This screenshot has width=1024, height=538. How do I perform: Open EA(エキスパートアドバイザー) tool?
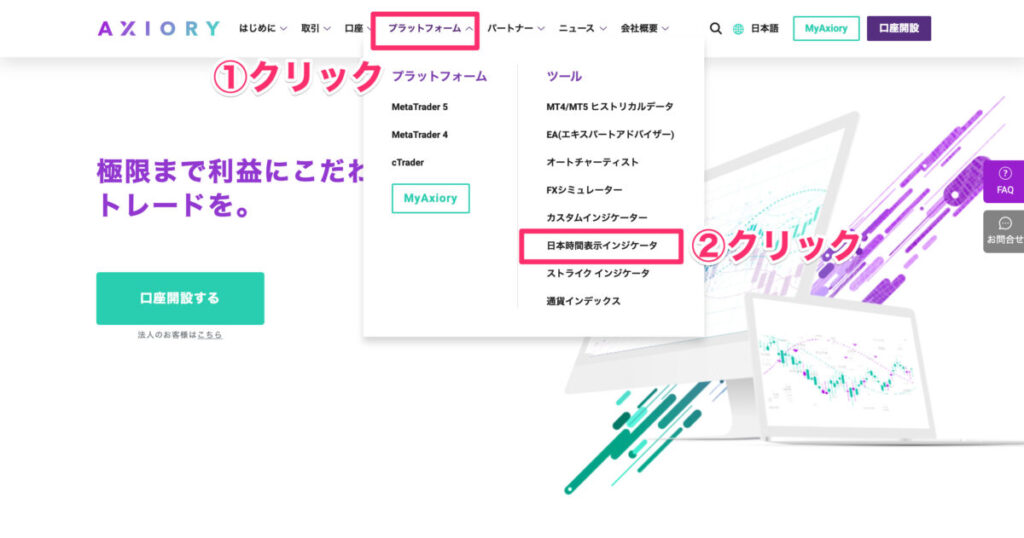(610, 134)
